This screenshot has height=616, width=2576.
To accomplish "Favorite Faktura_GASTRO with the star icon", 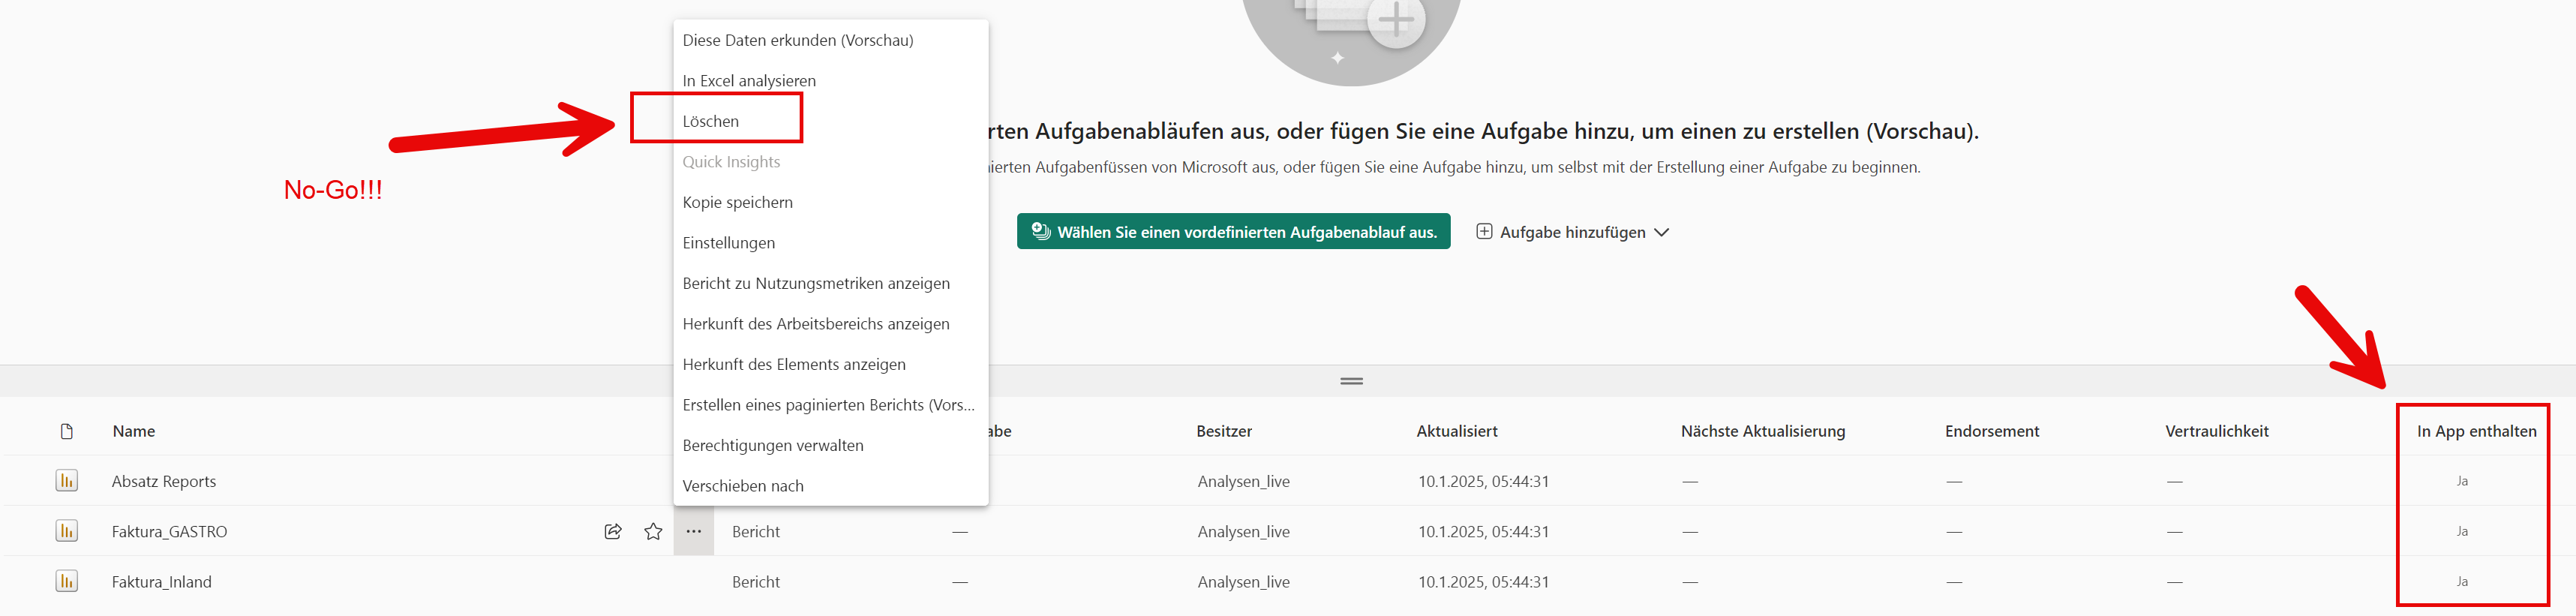I will coord(653,531).
